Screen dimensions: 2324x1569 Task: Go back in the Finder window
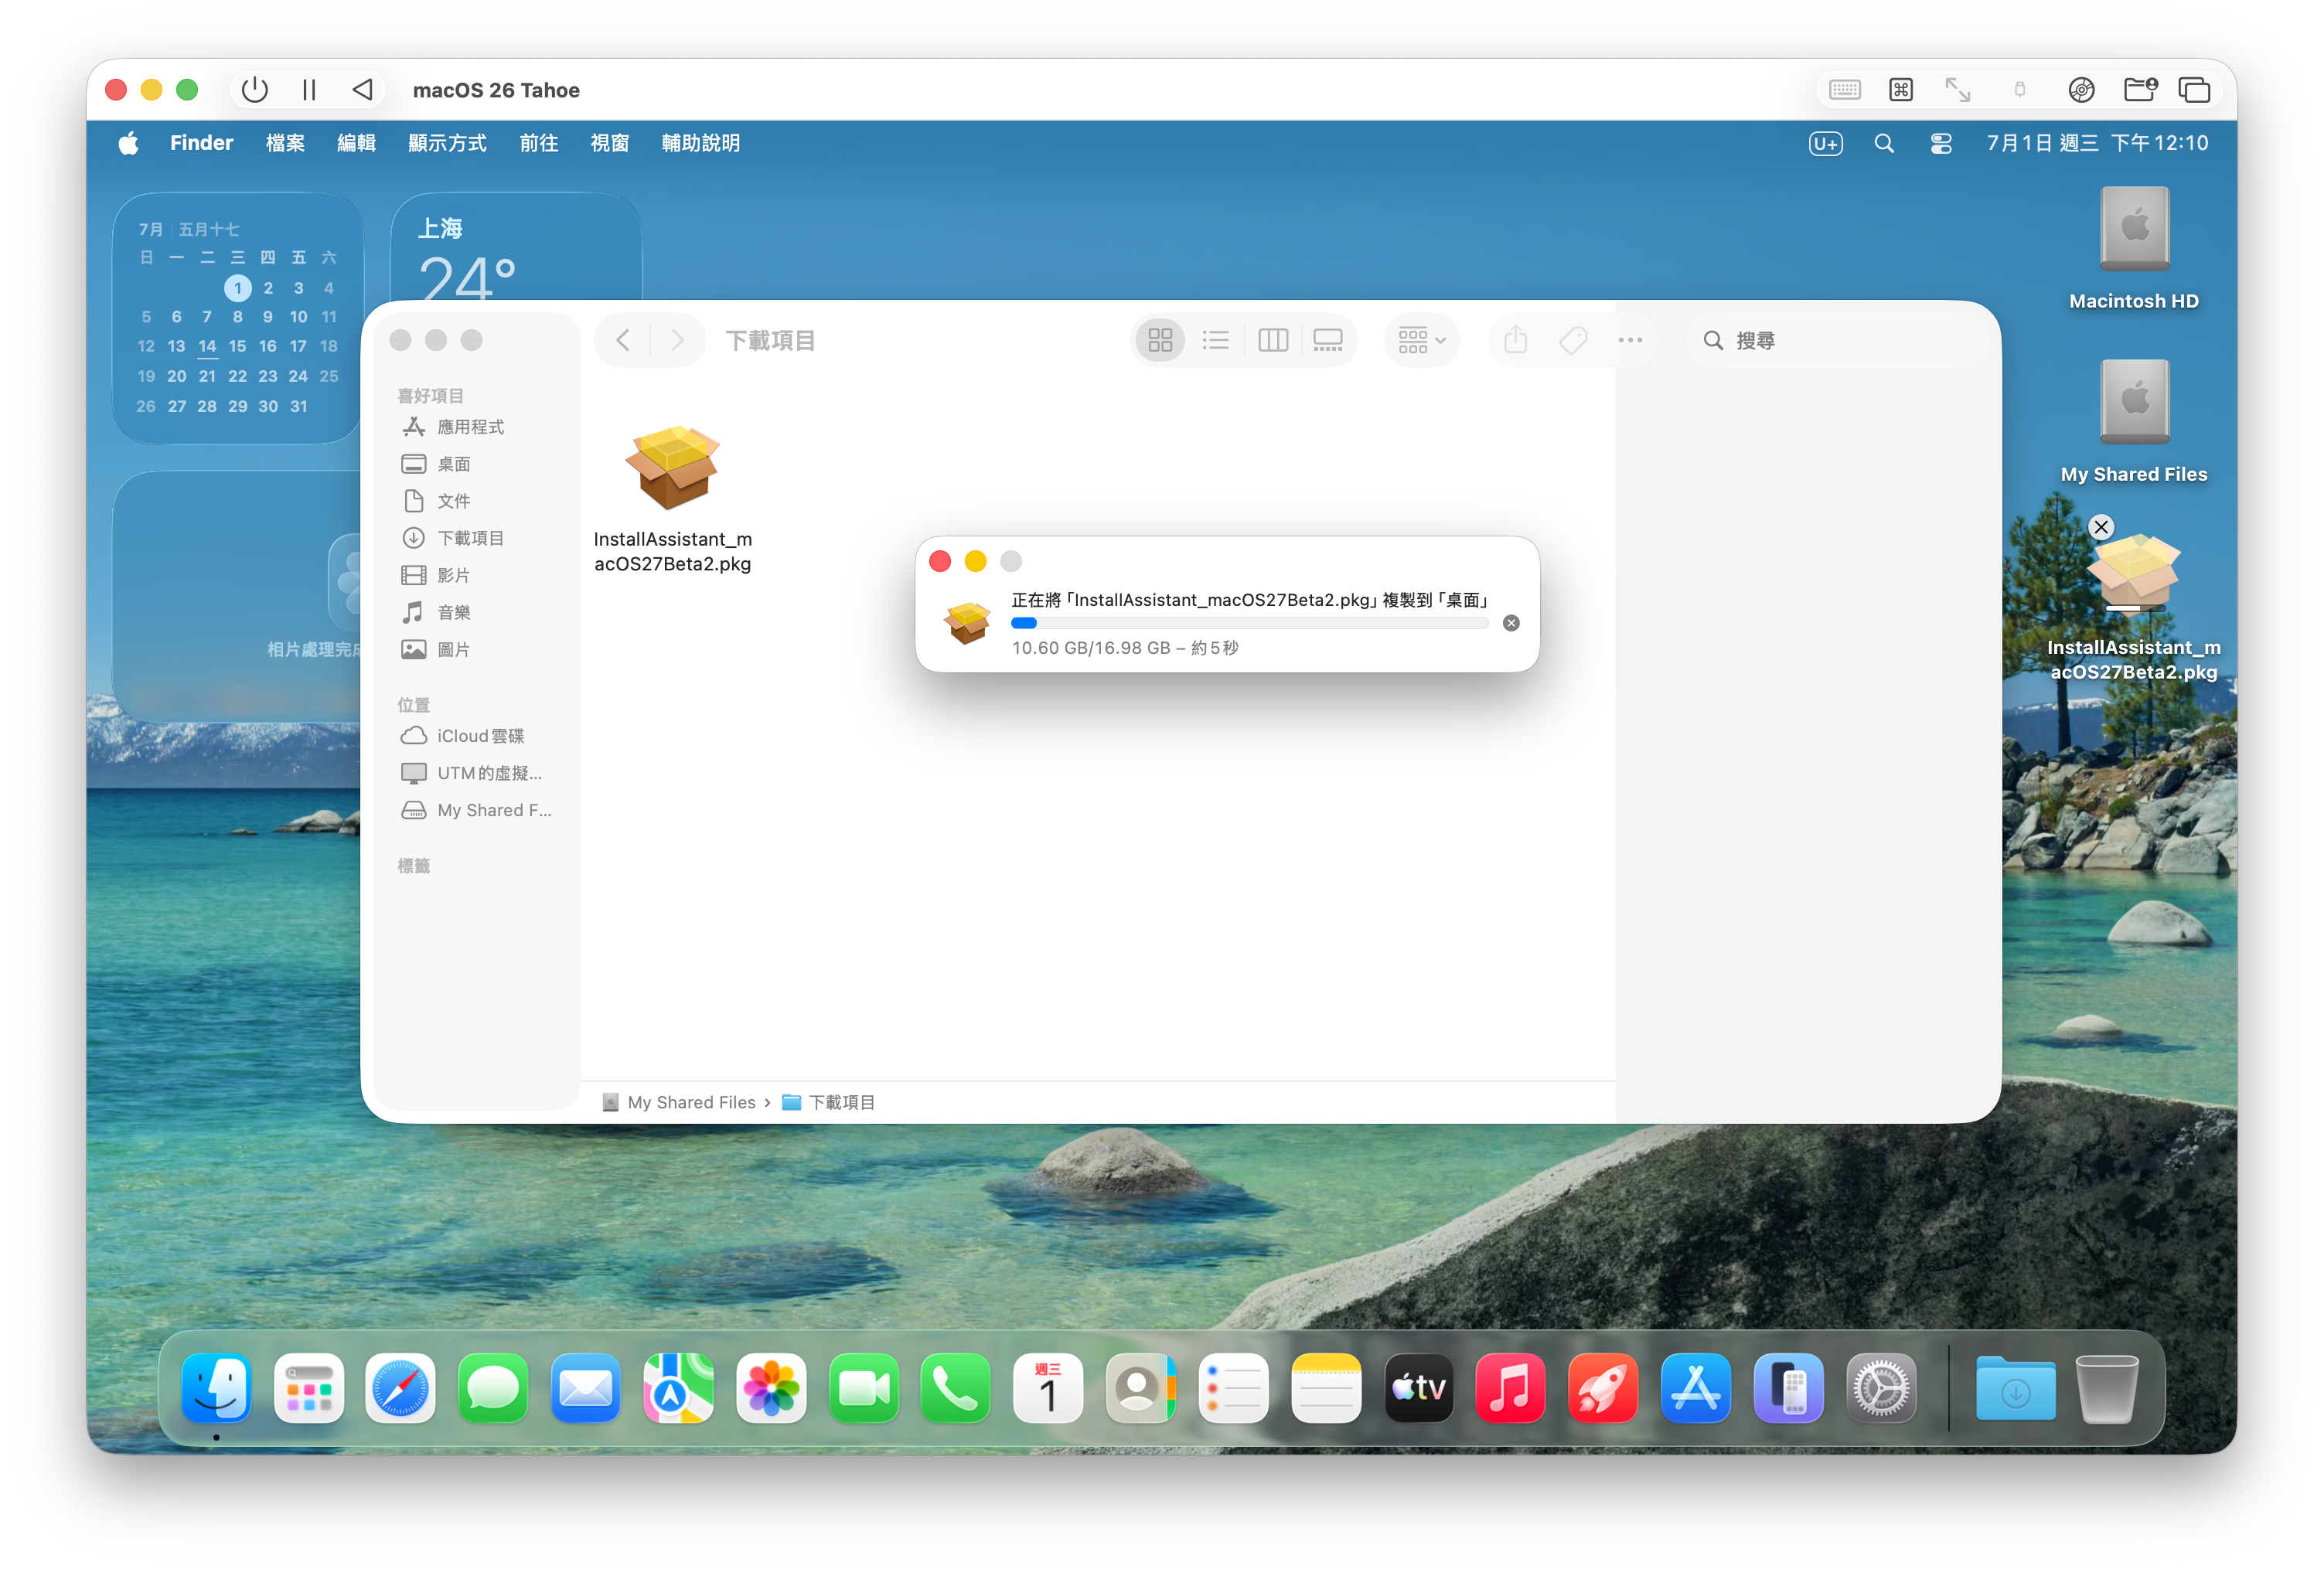click(623, 340)
